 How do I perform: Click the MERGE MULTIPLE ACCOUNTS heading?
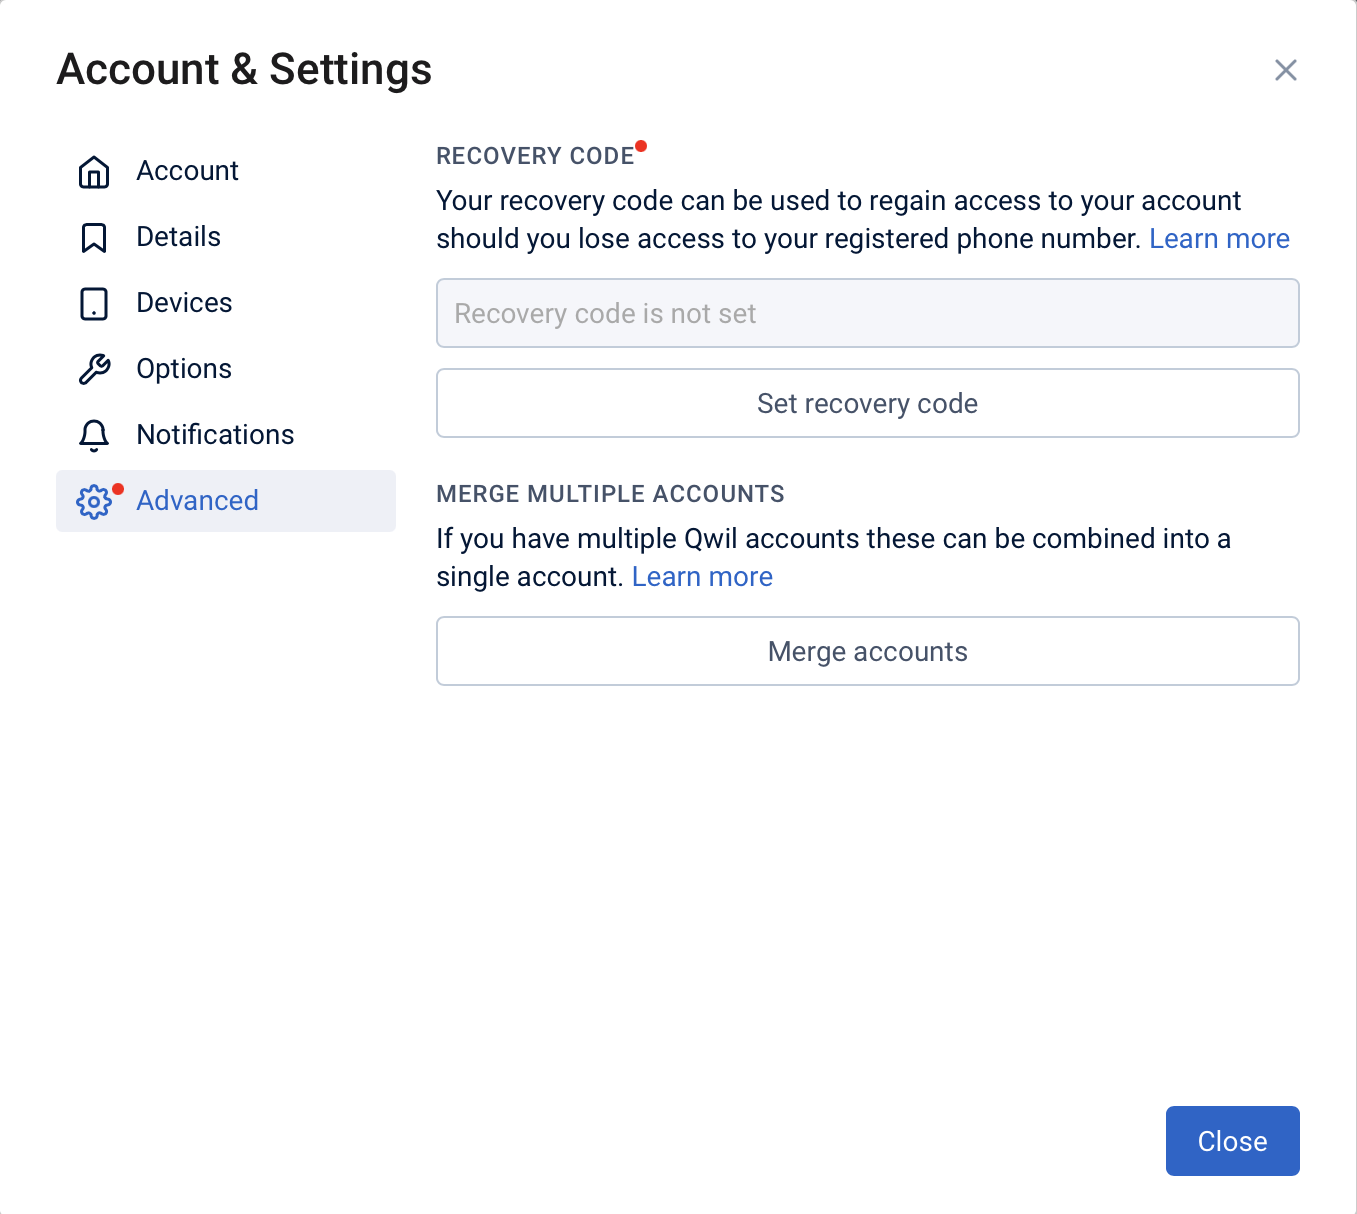[610, 494]
